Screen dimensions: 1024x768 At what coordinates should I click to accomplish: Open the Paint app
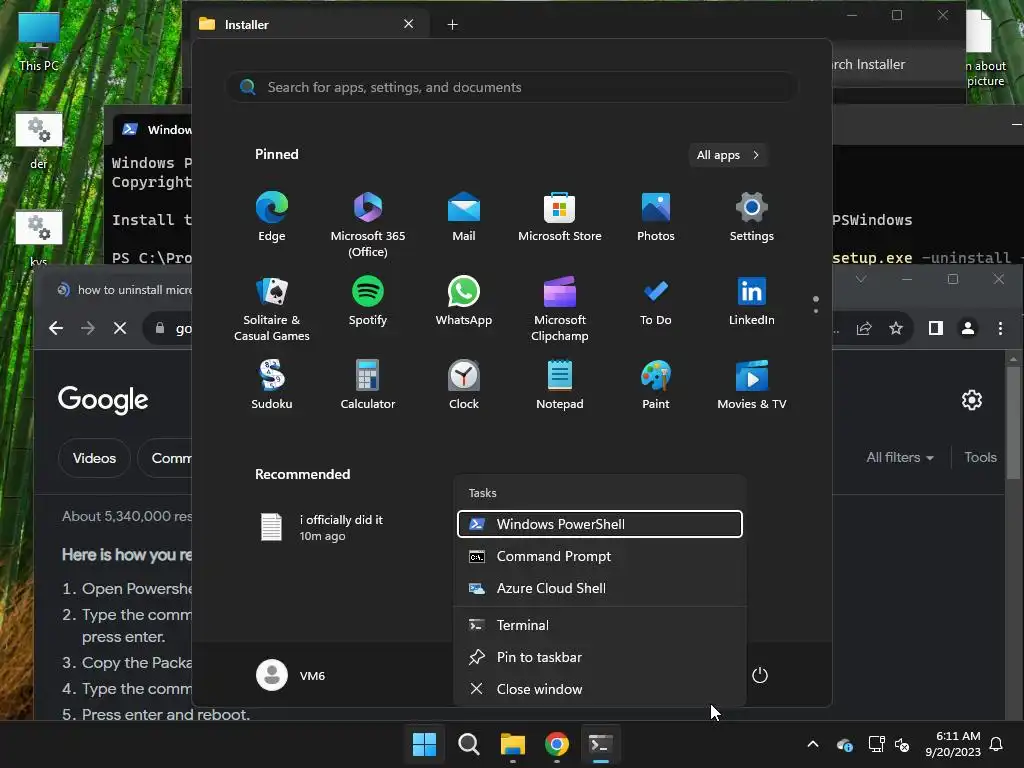pos(656,385)
